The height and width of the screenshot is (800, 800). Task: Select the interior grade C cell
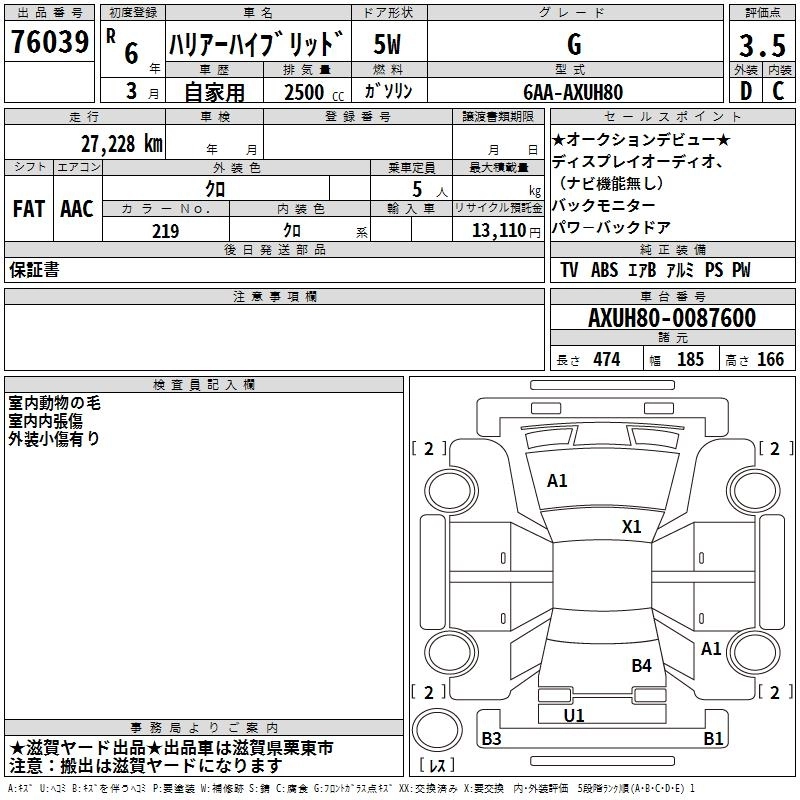pyautogui.click(x=779, y=91)
